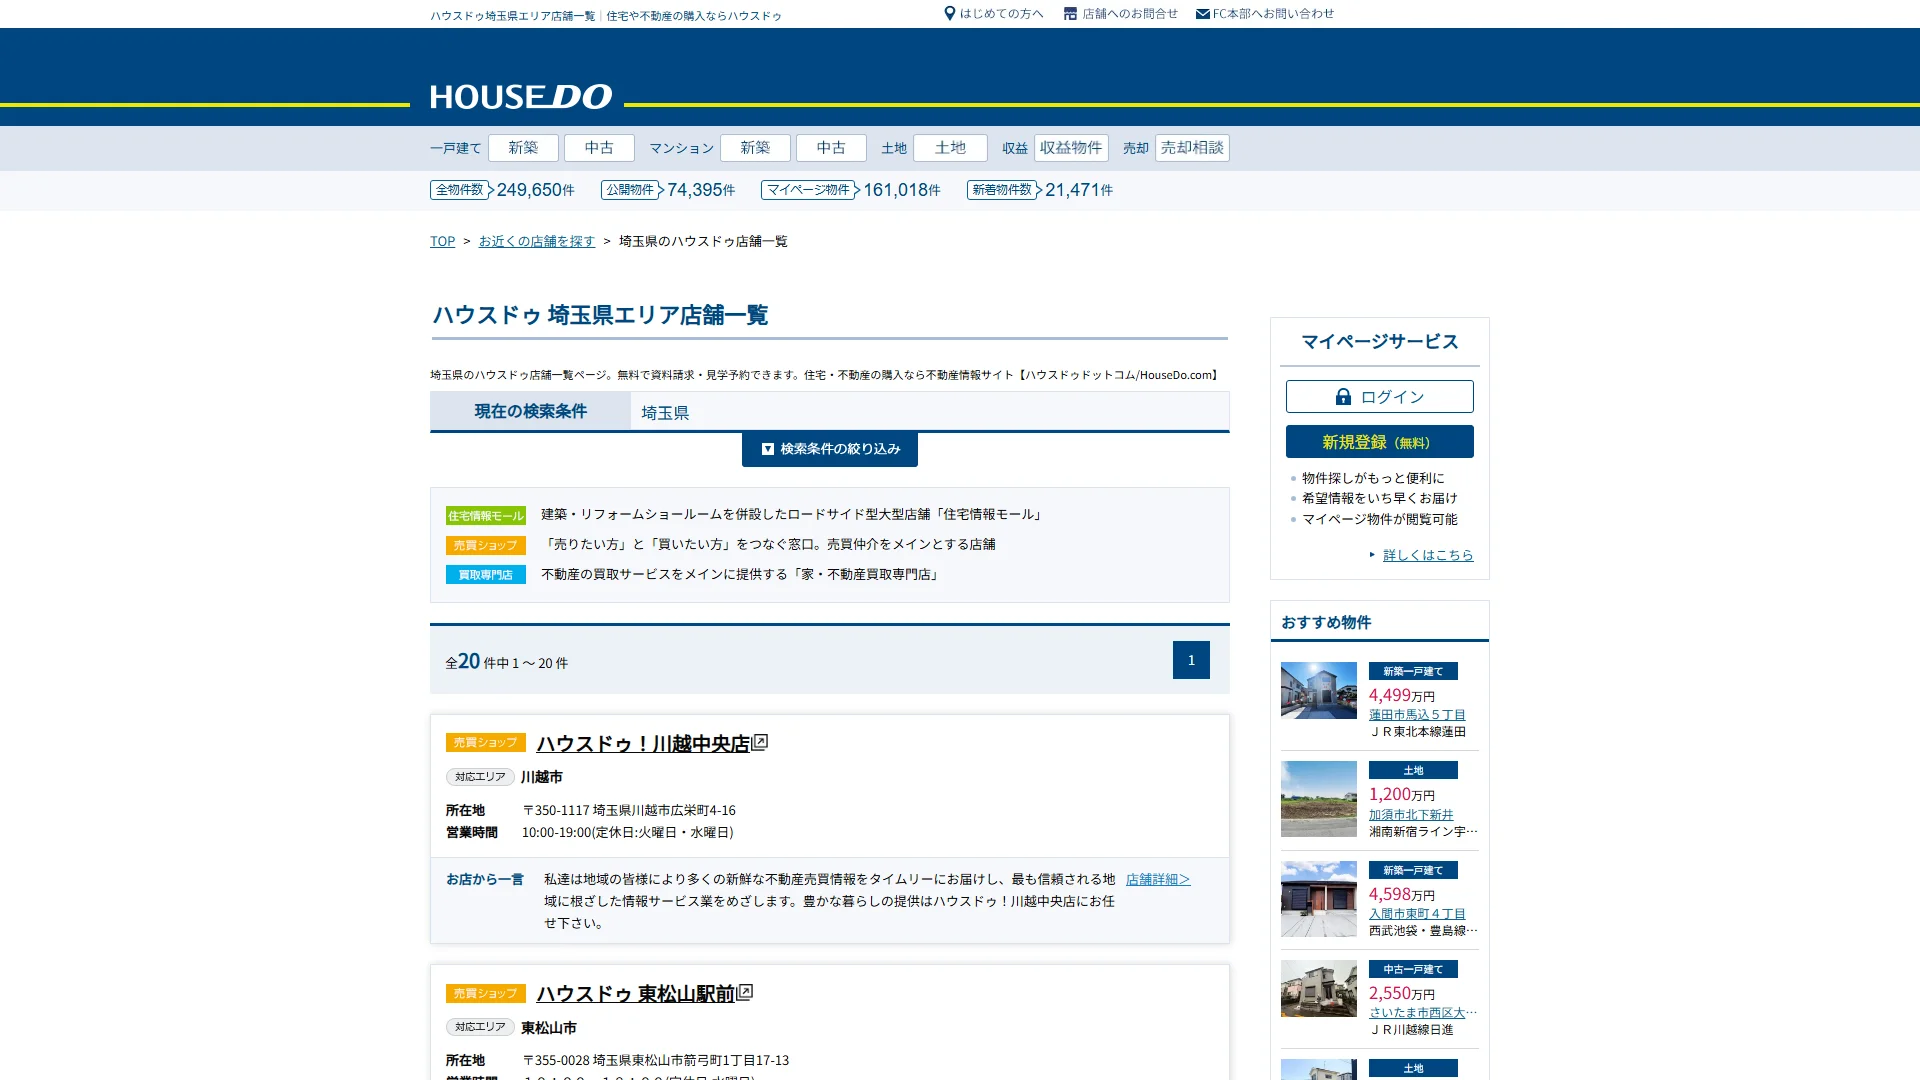This screenshot has height=1080, width=1920.
Task: Expand 検索条件の絞り込み filter panel
Action: pos(830,449)
